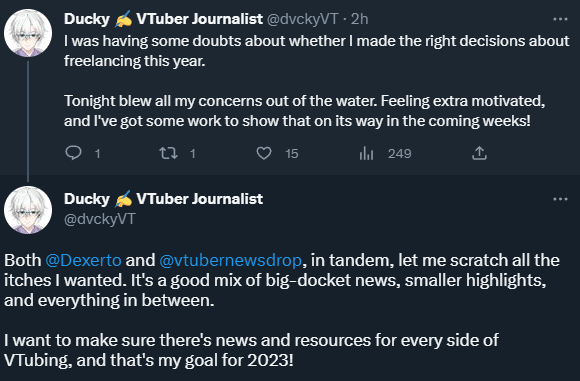Open the tweet via its 2h timestamp
The image size is (580, 381).
pyautogui.click(x=360, y=19)
